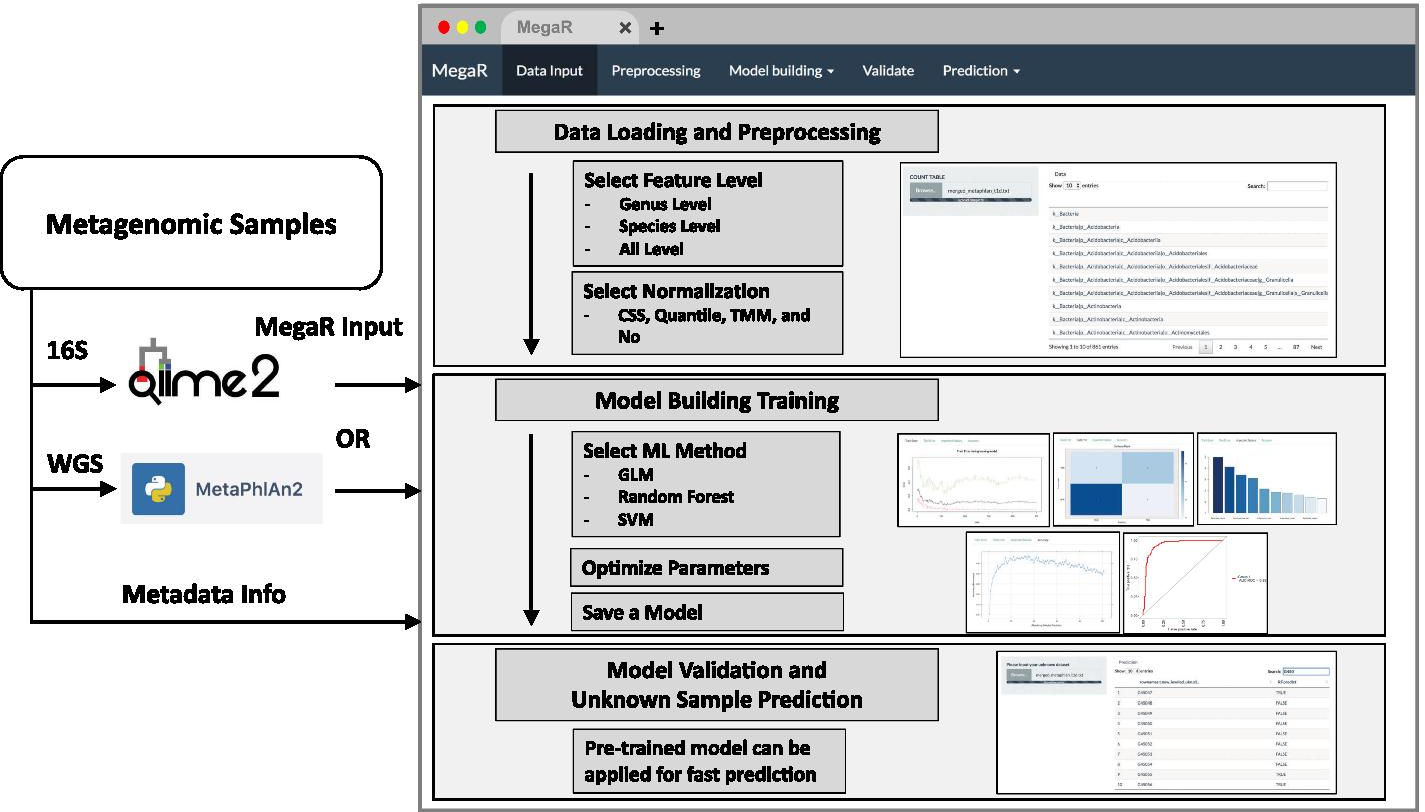Screen dimensions: 1425x812
Task: Click the Model Building Training header
Action: 717,400
